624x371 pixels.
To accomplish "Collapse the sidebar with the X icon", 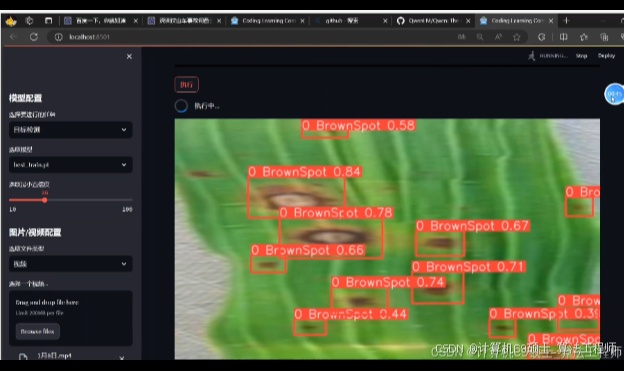I will pos(129,57).
